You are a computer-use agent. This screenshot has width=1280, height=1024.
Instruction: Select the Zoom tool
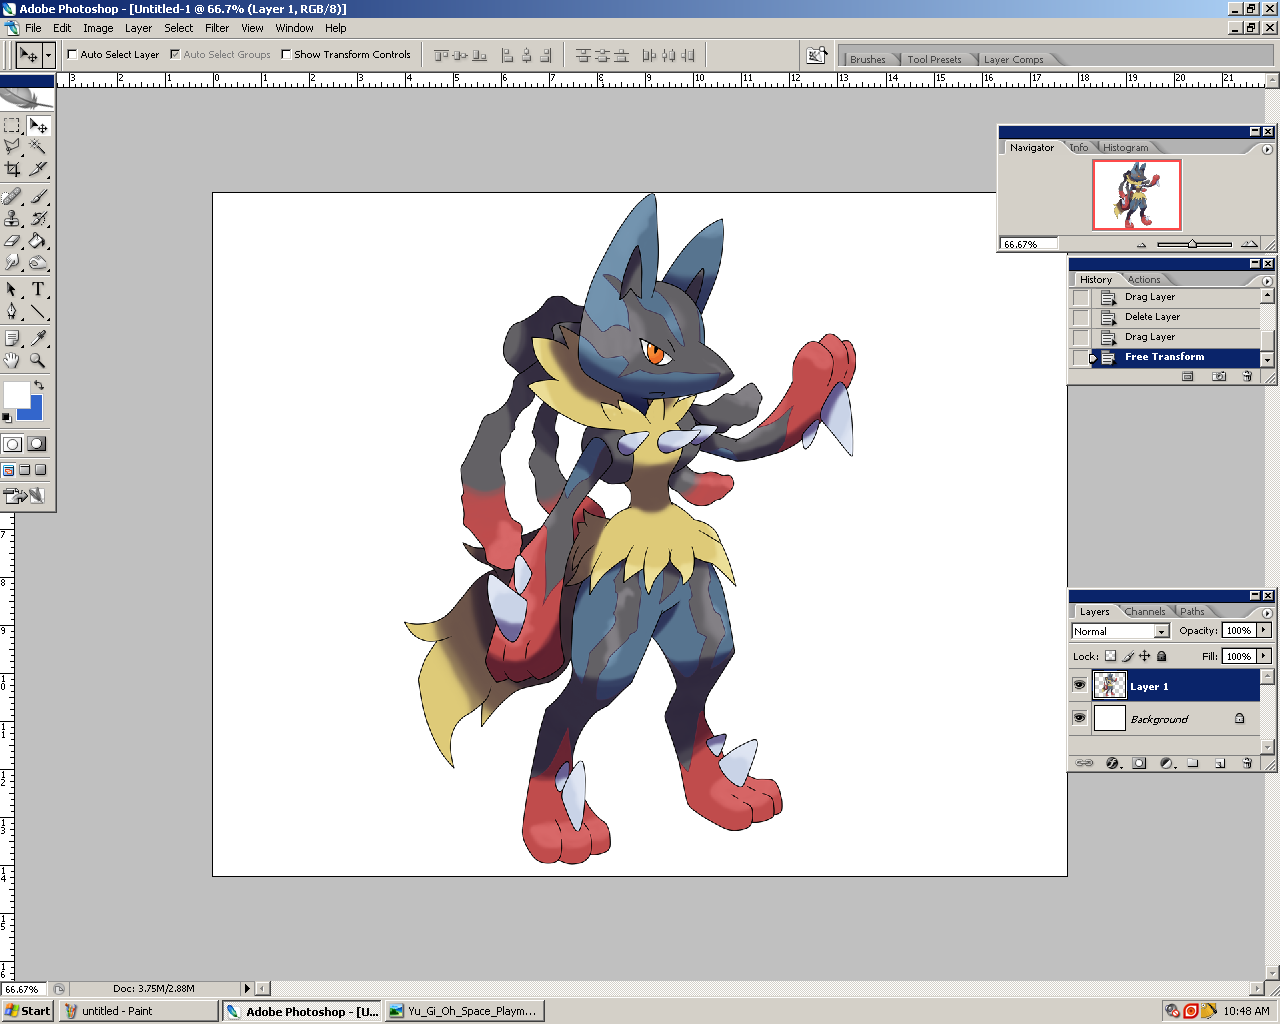click(38, 360)
